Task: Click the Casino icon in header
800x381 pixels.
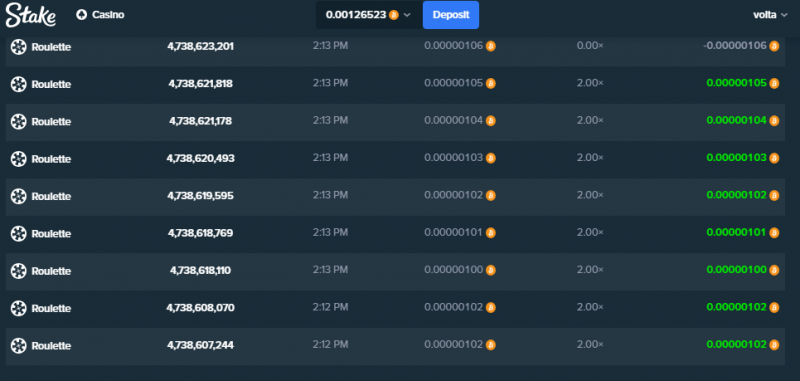Action: point(81,15)
